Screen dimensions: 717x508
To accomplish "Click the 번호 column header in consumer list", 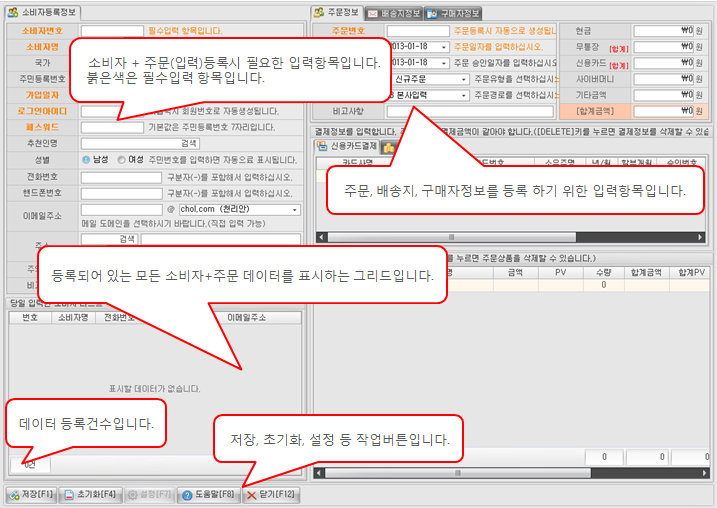I will (30, 317).
